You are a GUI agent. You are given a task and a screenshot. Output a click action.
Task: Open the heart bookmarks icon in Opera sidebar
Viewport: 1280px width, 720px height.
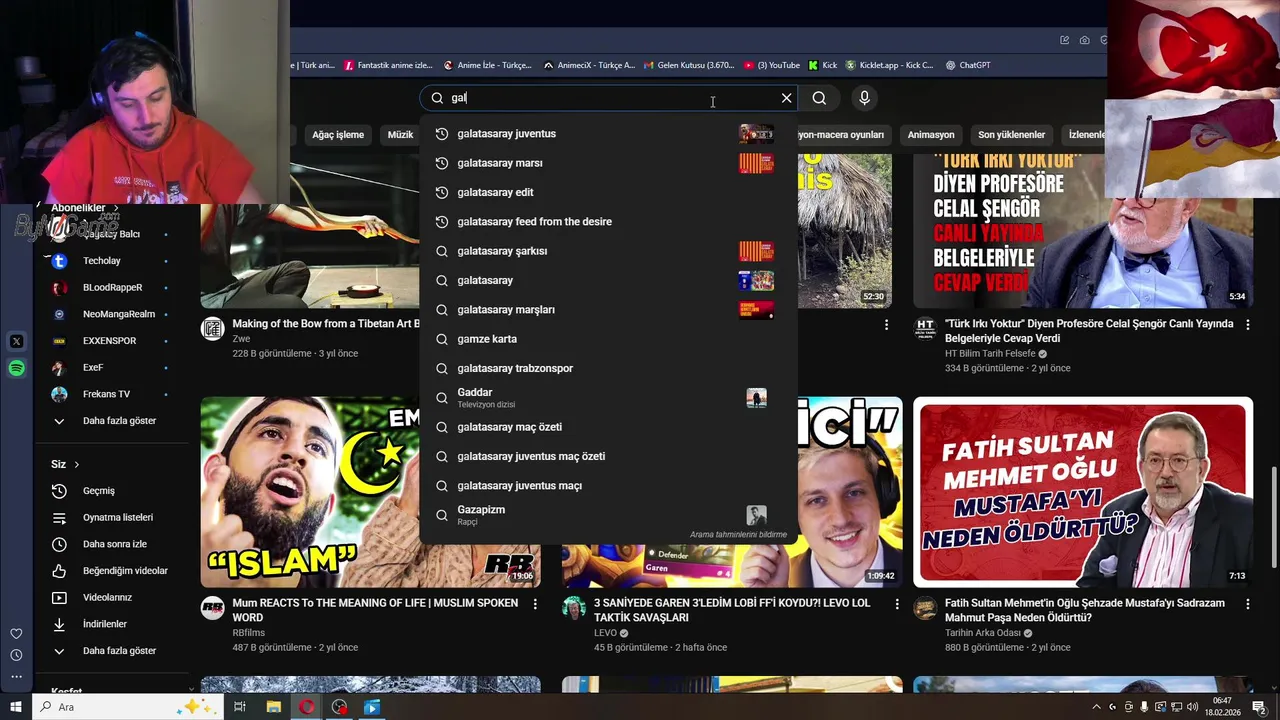[16, 634]
